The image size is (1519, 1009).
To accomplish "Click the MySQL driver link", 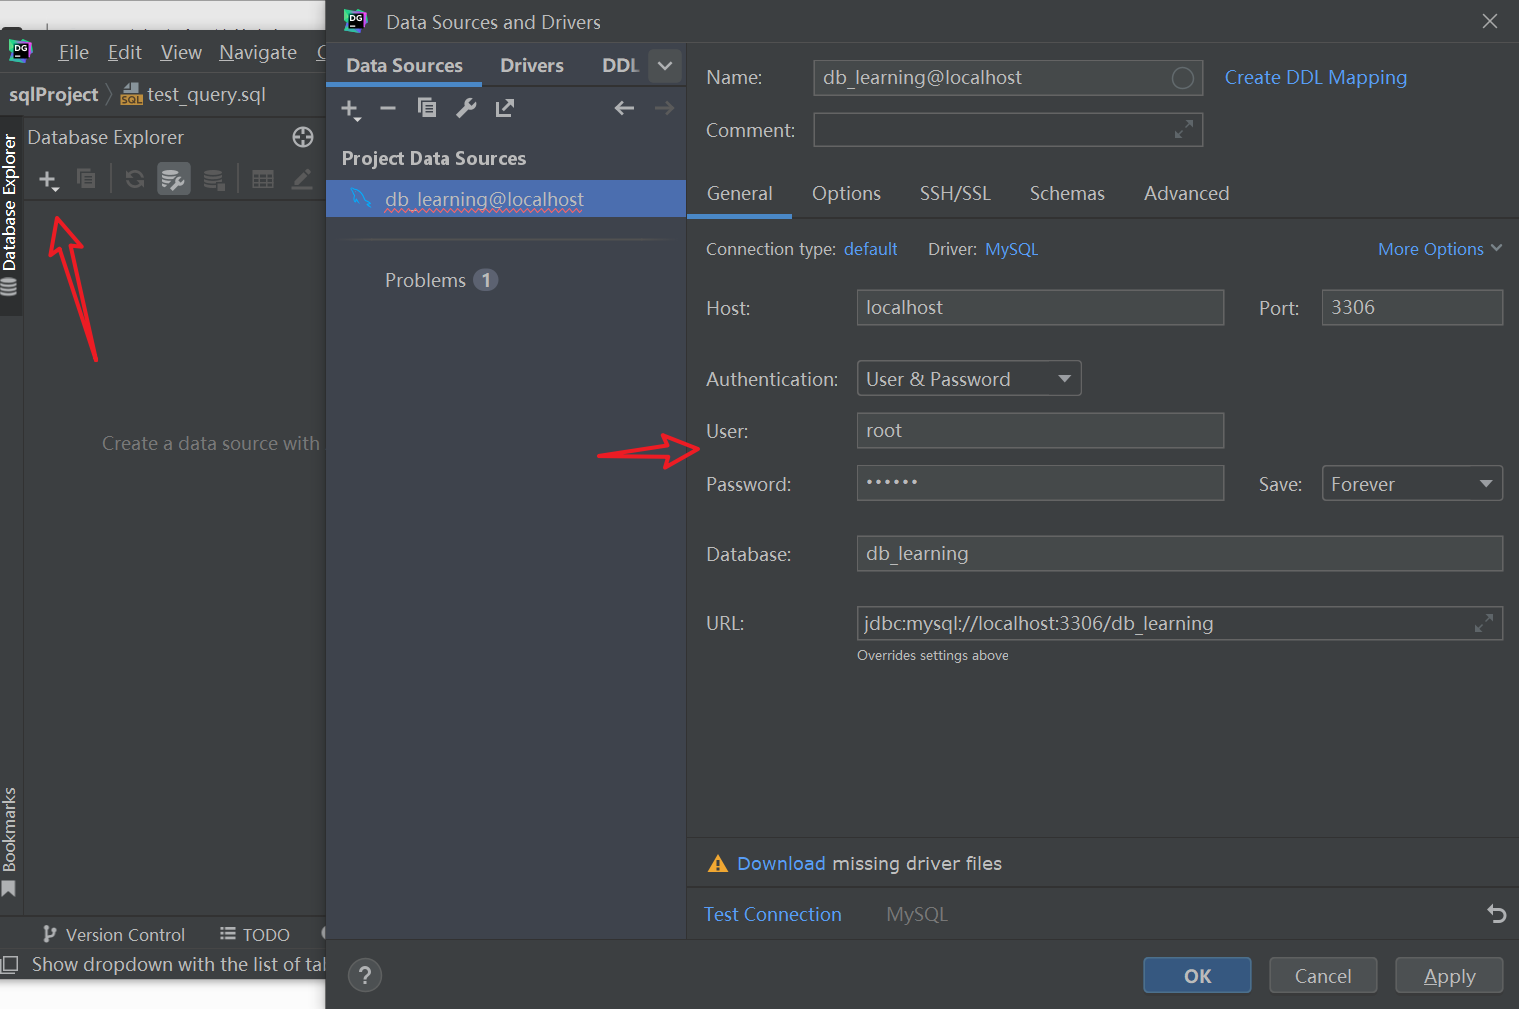I will 1012,249.
